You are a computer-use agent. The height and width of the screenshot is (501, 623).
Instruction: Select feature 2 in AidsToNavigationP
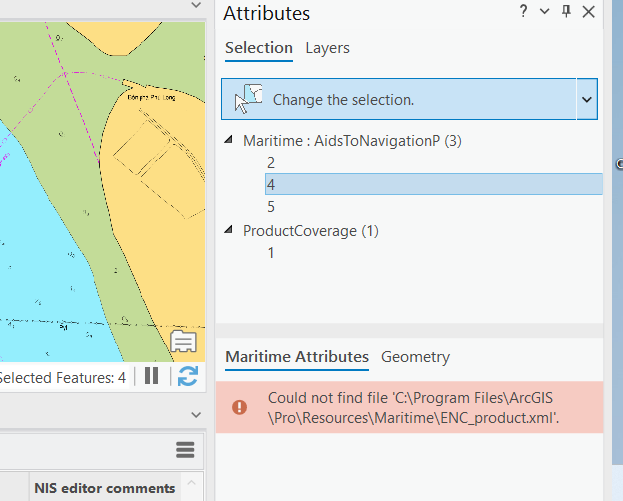[271, 162]
